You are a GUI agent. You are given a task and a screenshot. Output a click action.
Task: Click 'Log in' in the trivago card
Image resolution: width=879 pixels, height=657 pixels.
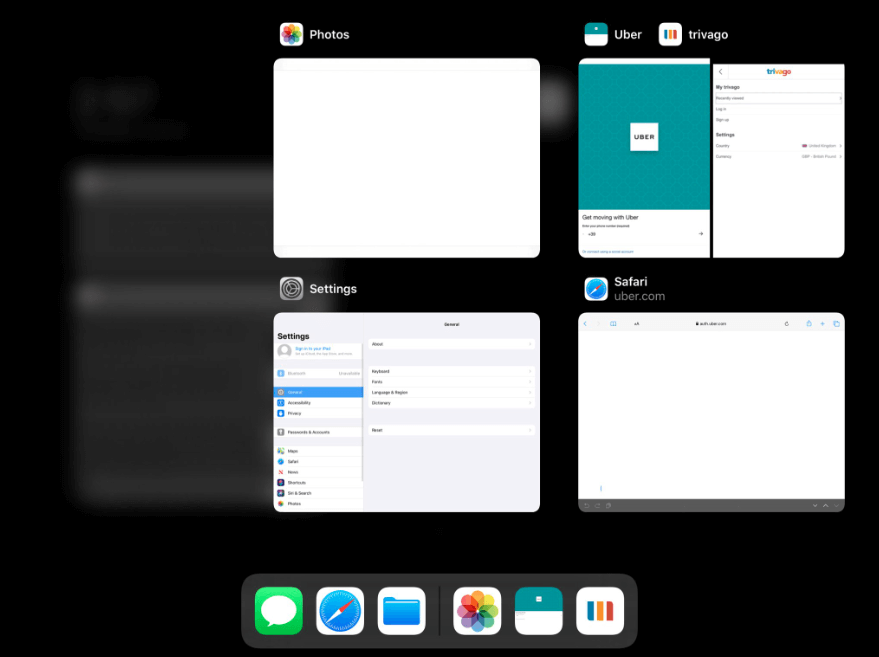pyautogui.click(x=721, y=109)
